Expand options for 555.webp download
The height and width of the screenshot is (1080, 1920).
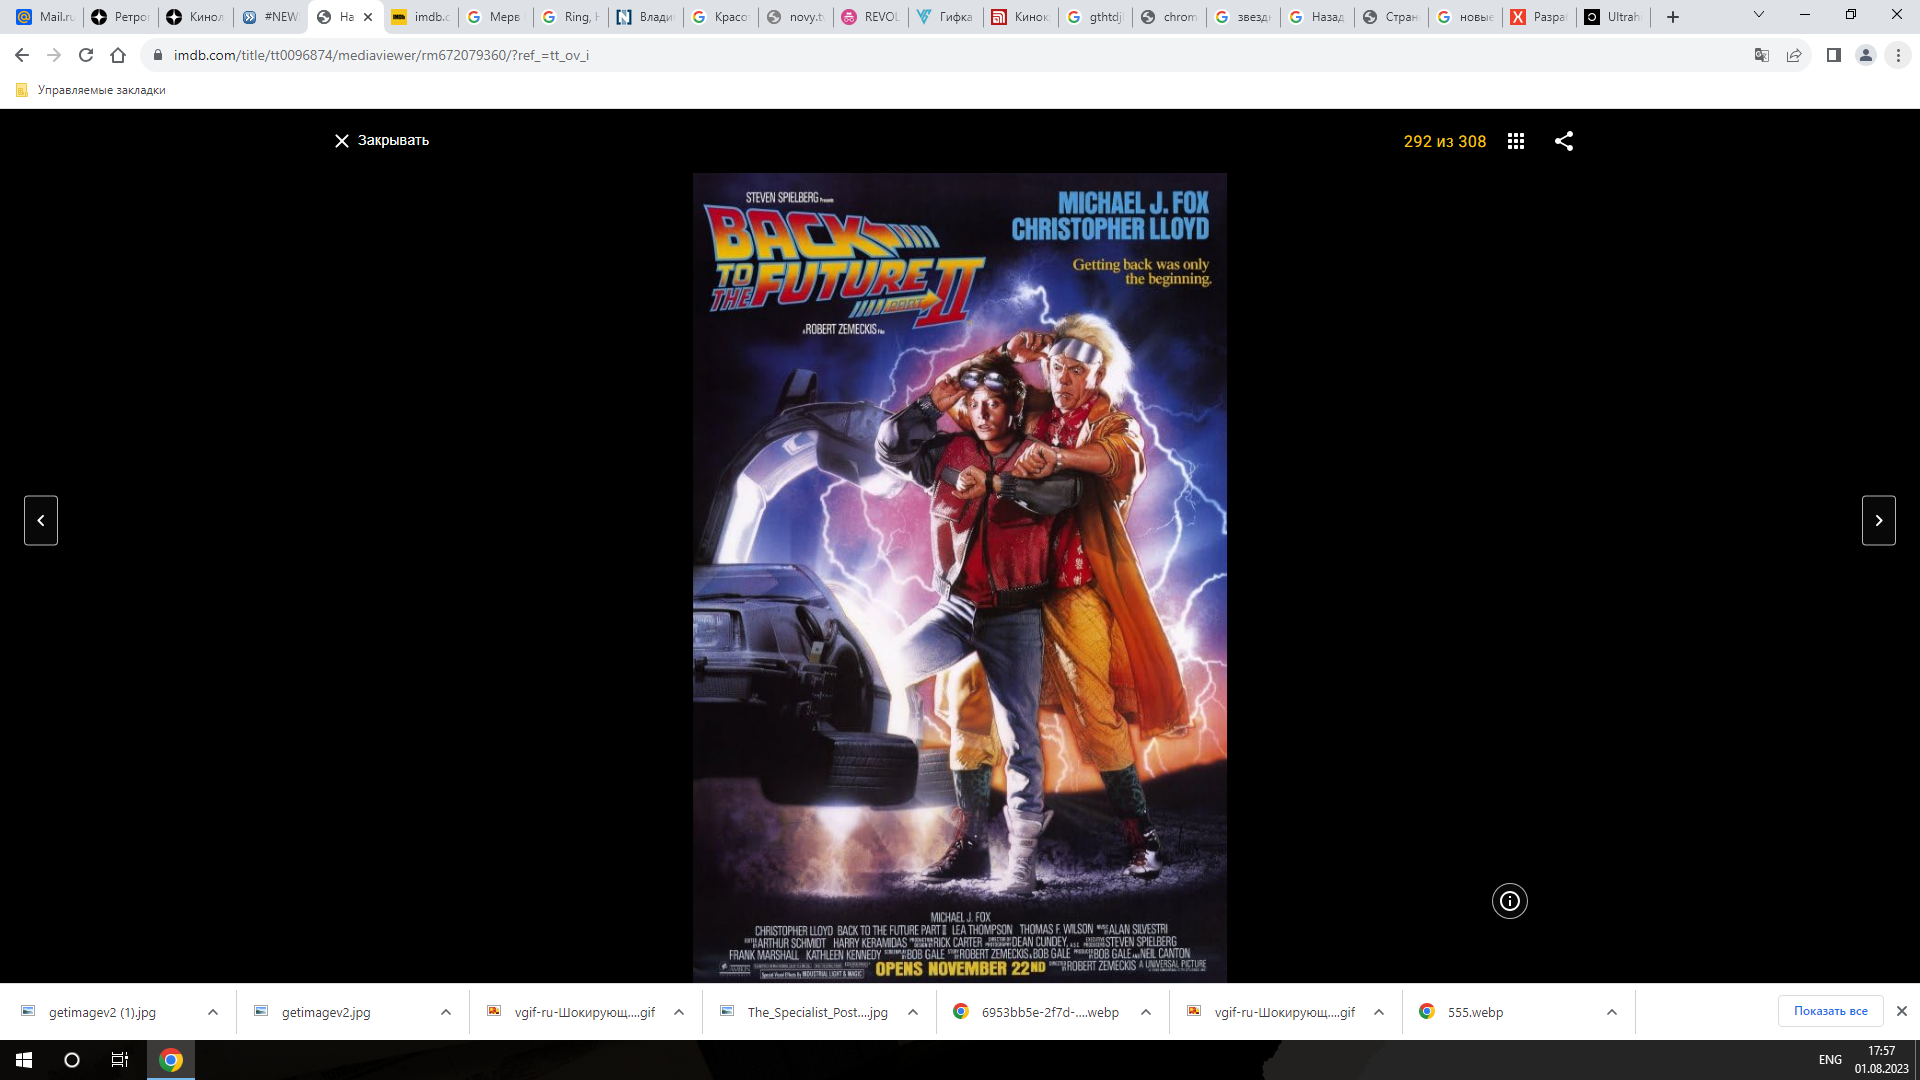tap(1612, 1012)
